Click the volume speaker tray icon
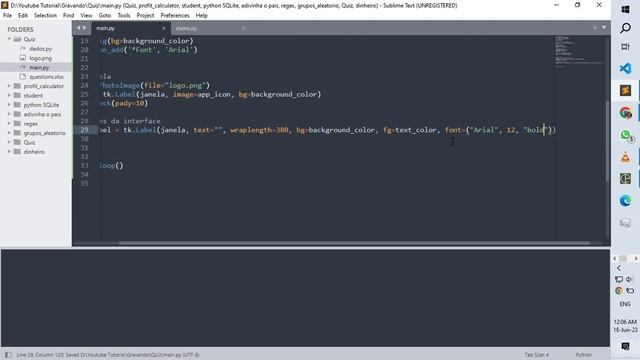The image size is (640, 360). 629,279
